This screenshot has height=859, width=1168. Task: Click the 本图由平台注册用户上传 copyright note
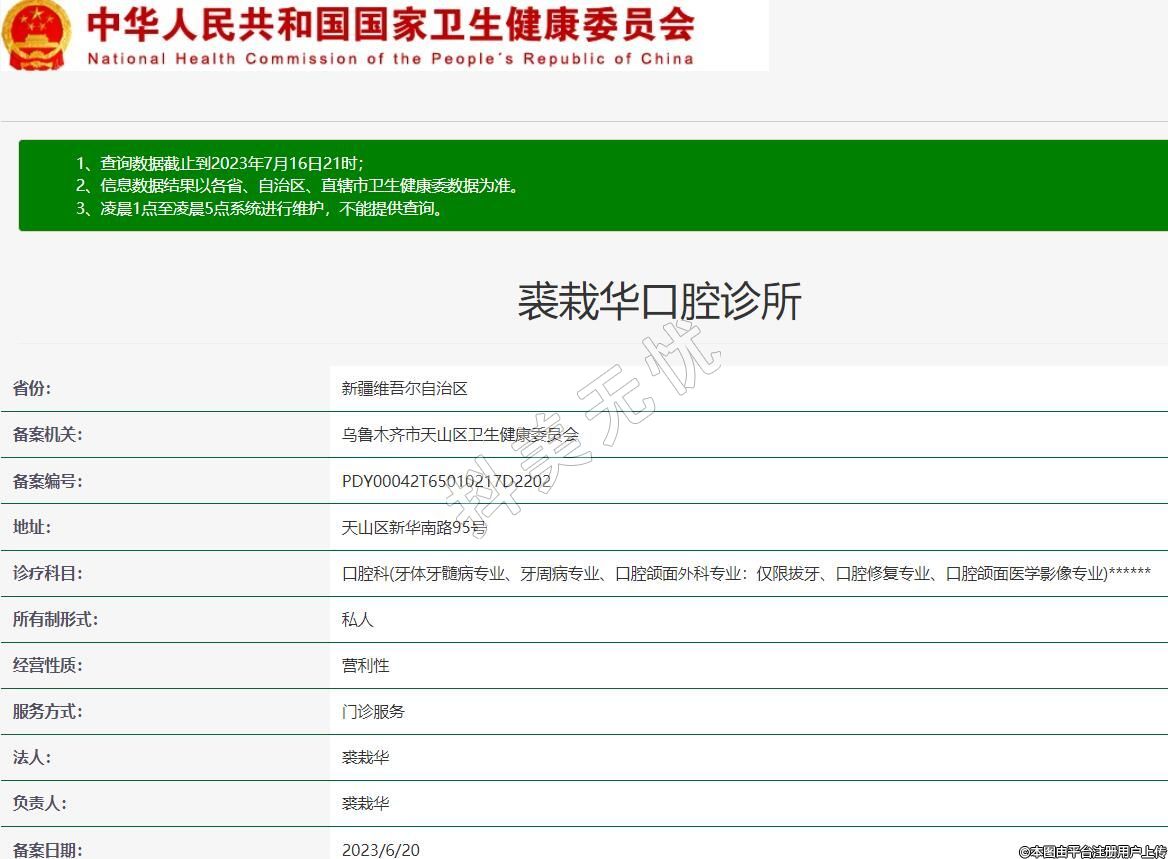coord(1092,851)
